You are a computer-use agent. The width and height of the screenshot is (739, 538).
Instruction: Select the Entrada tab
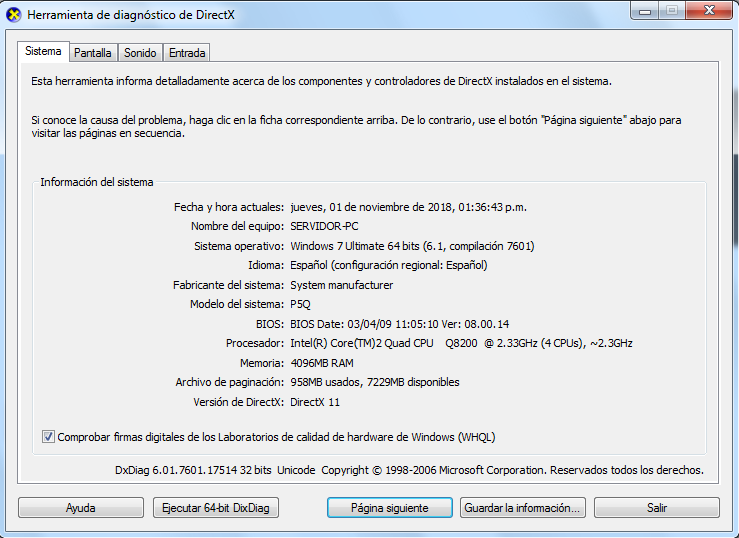(x=187, y=53)
